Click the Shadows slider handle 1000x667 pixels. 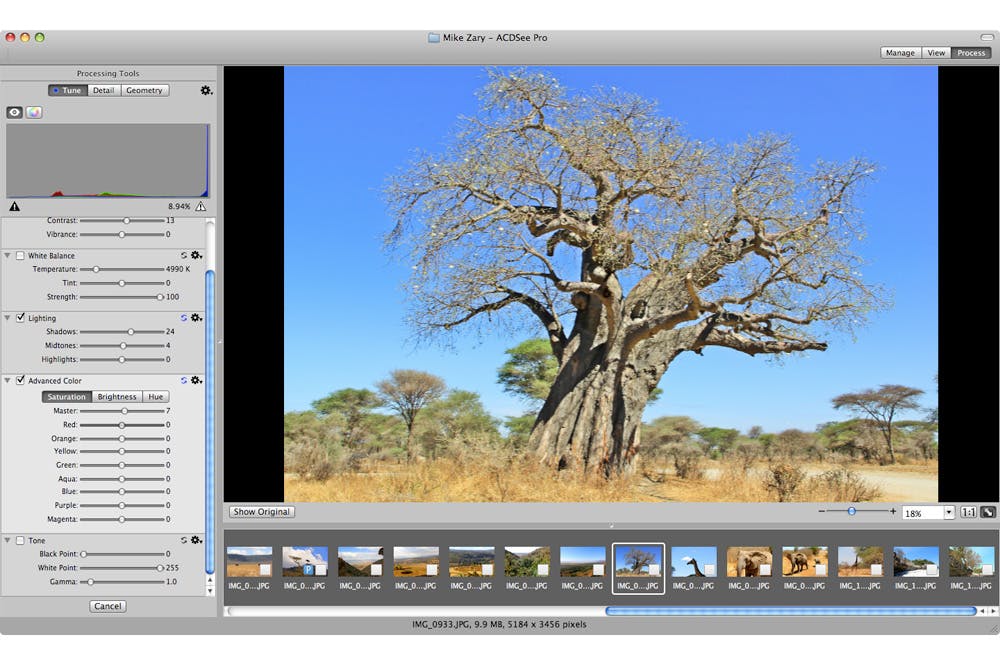(x=131, y=332)
